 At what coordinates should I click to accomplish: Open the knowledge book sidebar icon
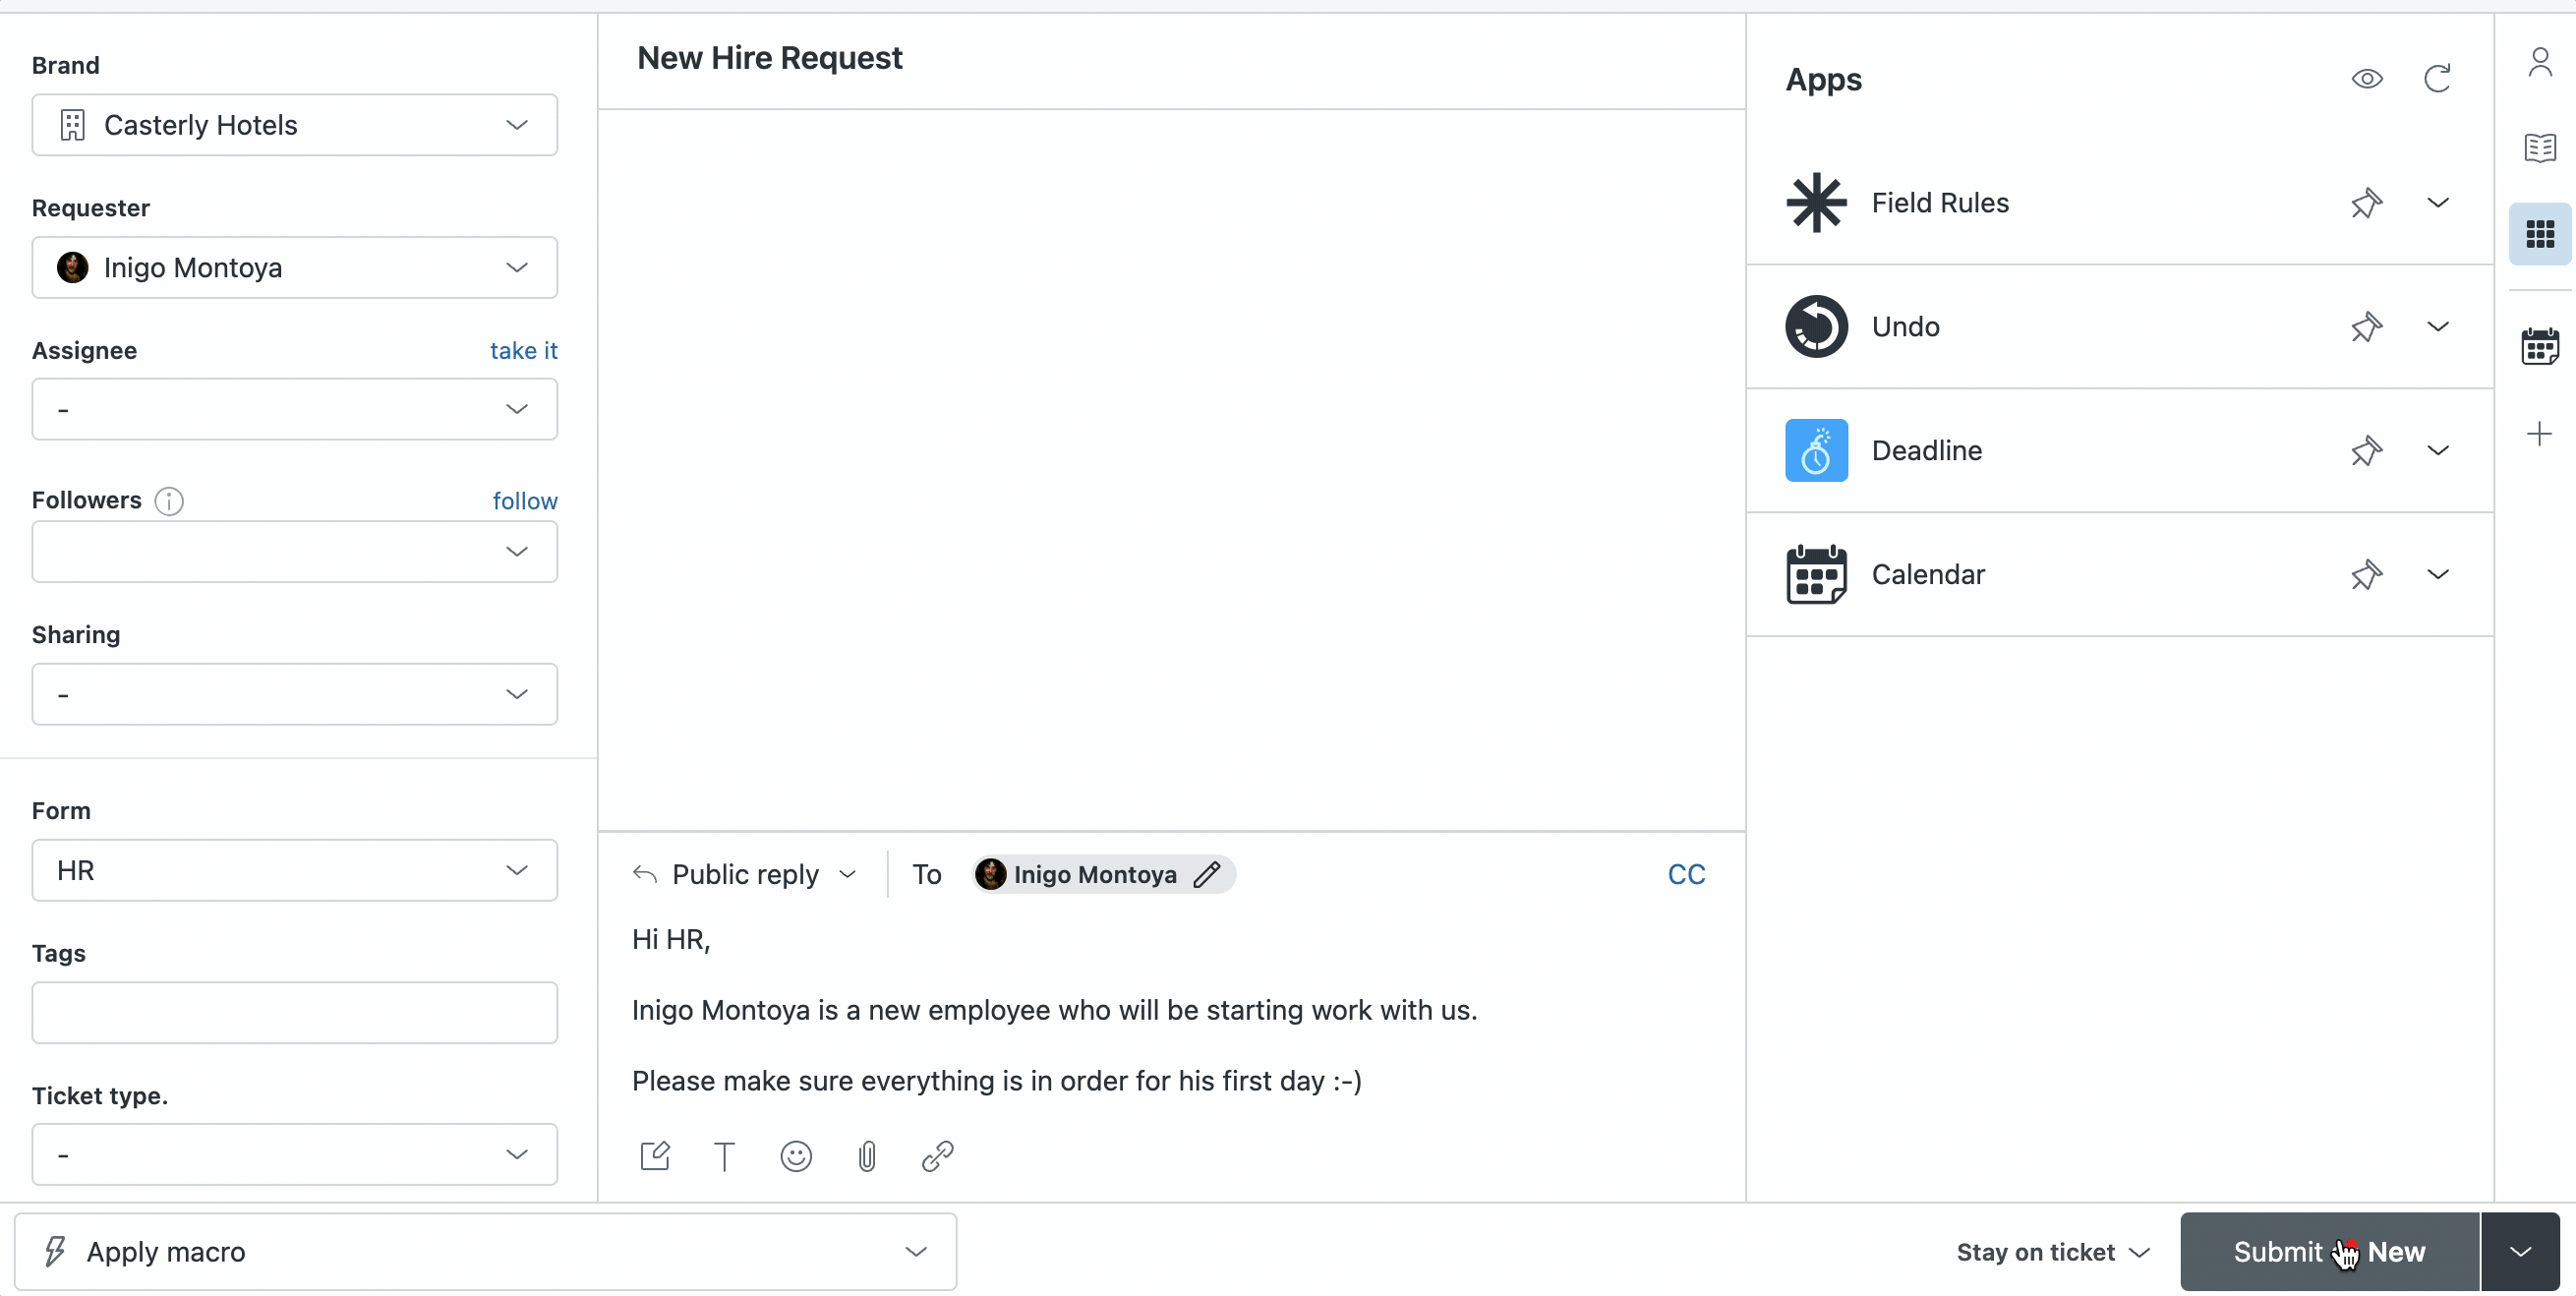[2540, 148]
